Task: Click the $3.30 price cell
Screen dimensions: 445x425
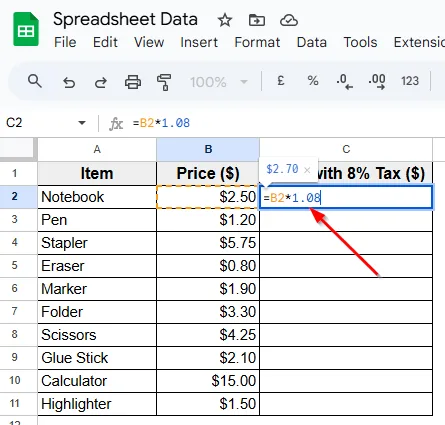Action: click(208, 312)
